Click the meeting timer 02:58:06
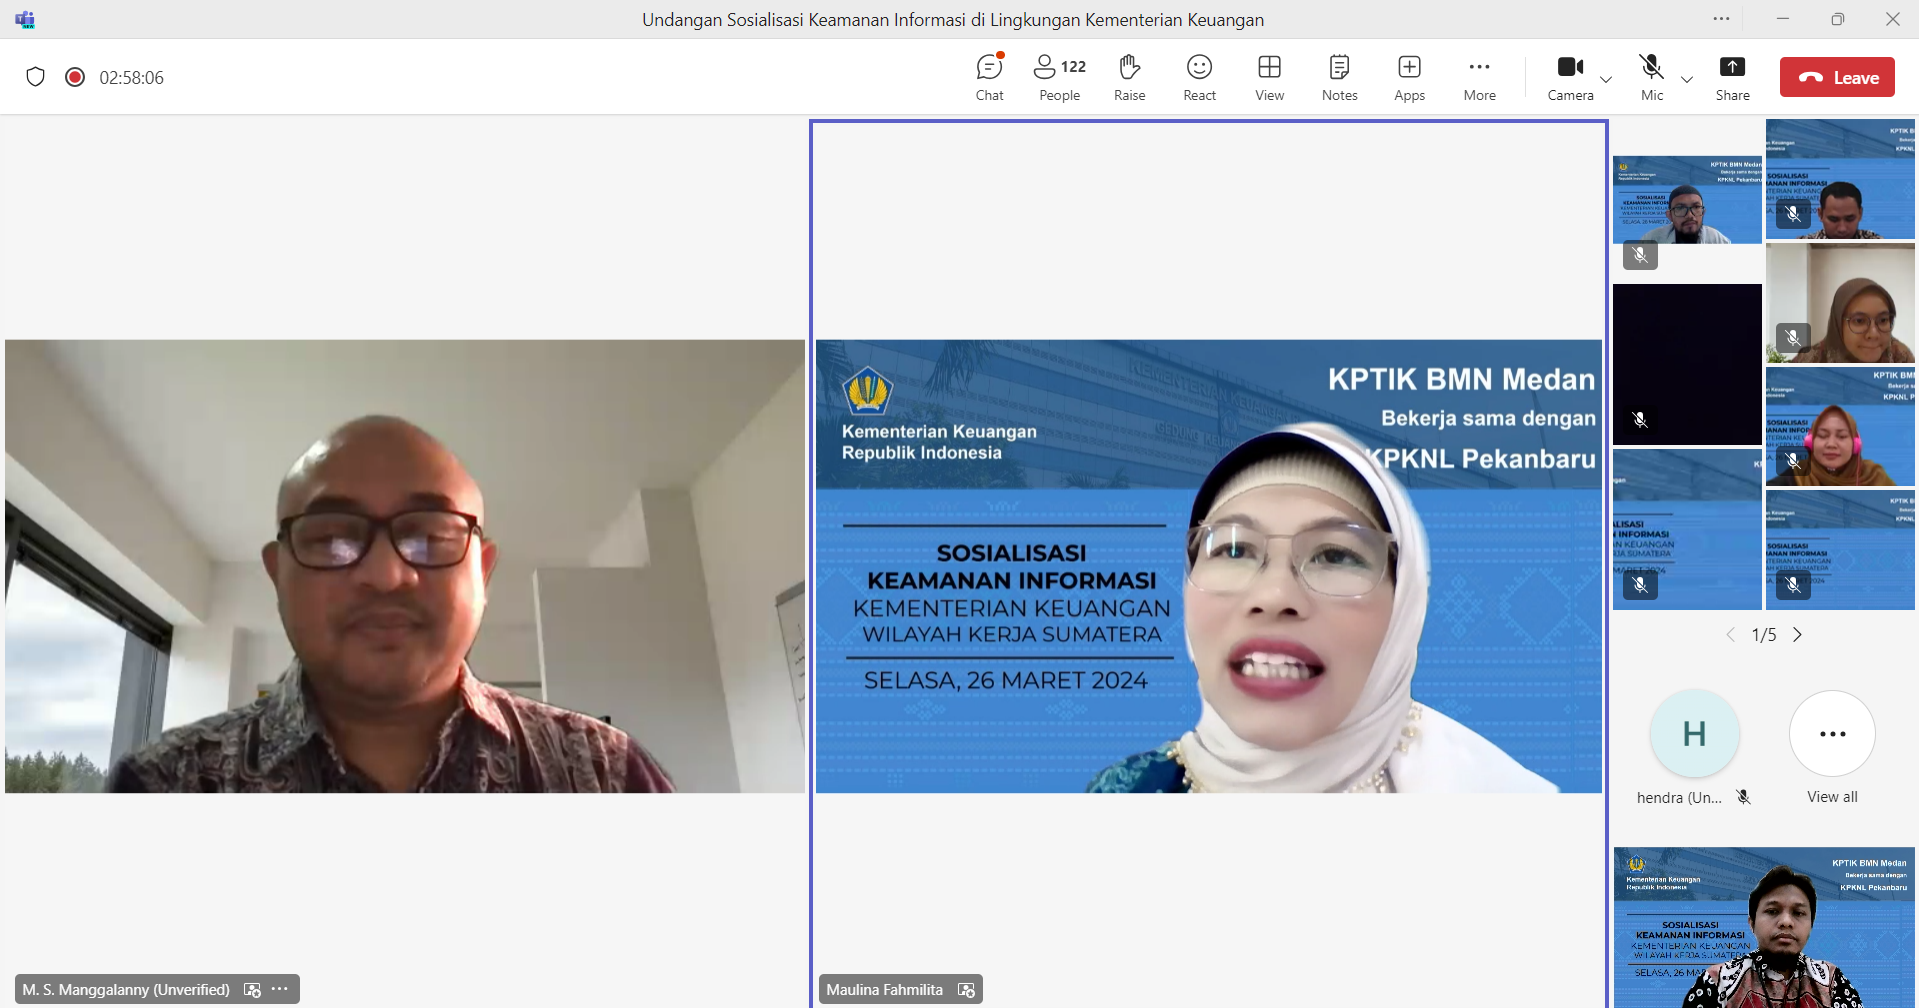The image size is (1919, 1008). pyautogui.click(x=131, y=77)
